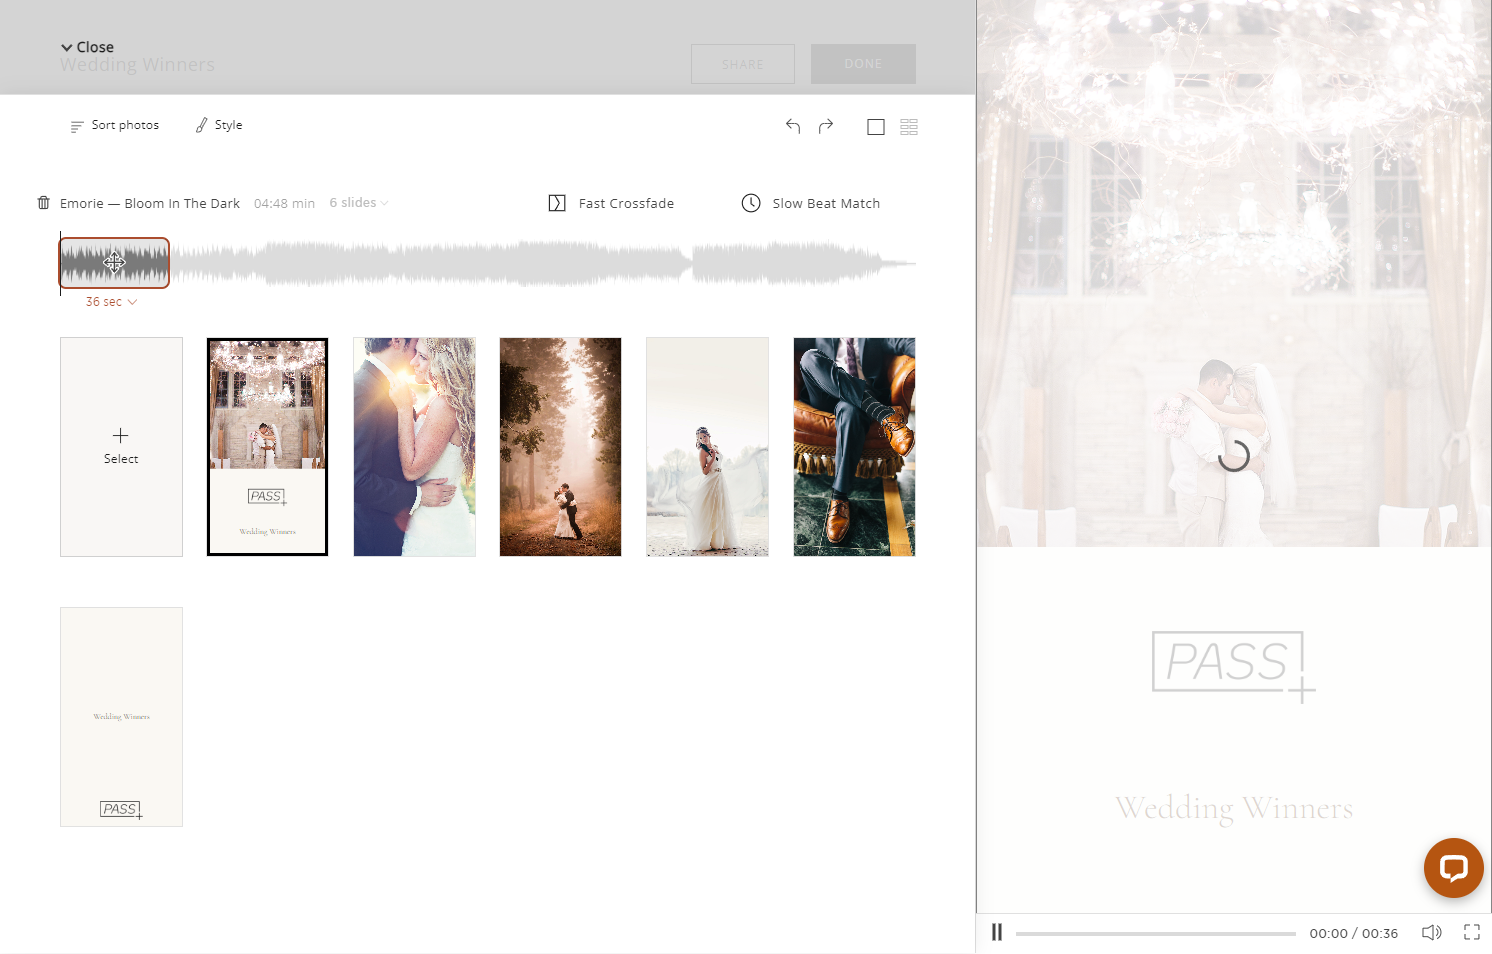Viewport: 1492px width, 954px height.
Task: Select the groom's brown shoes photo
Action: 854,447
